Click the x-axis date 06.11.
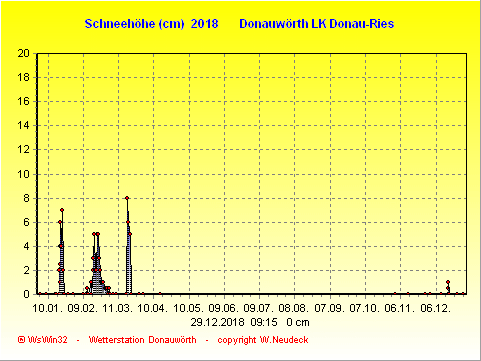481x361 pixels. tap(400, 308)
